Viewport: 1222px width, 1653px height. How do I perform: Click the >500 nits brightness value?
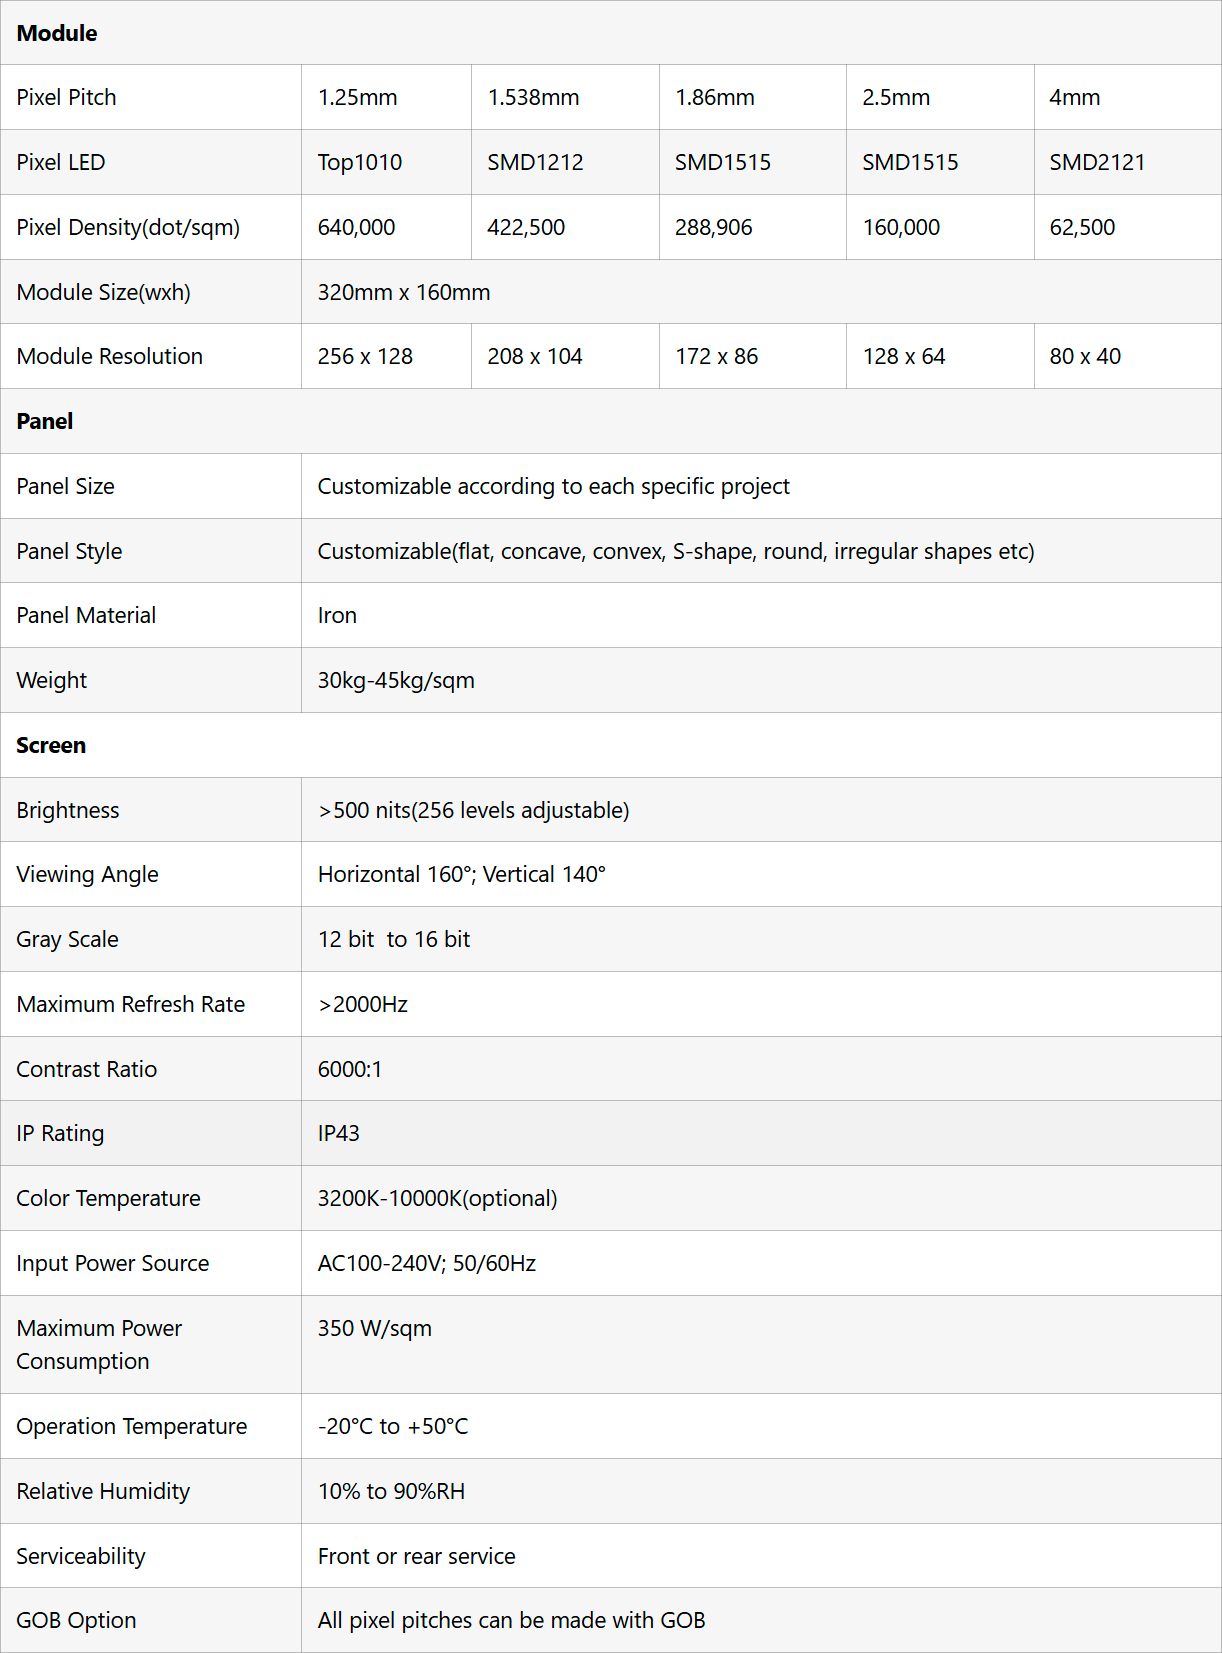tap(474, 811)
